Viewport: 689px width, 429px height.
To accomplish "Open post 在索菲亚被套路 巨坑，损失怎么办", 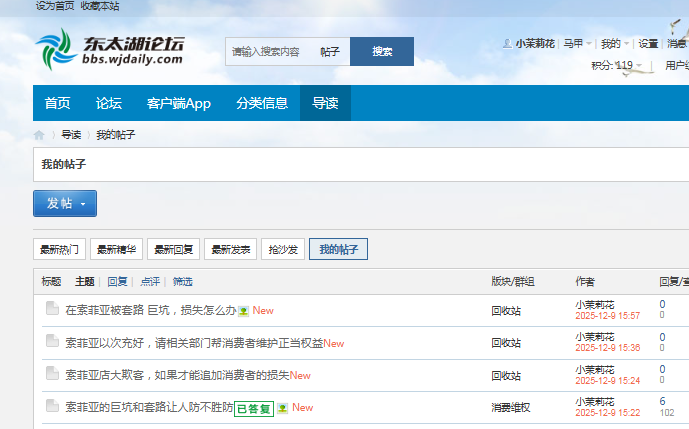I will 151,310.
